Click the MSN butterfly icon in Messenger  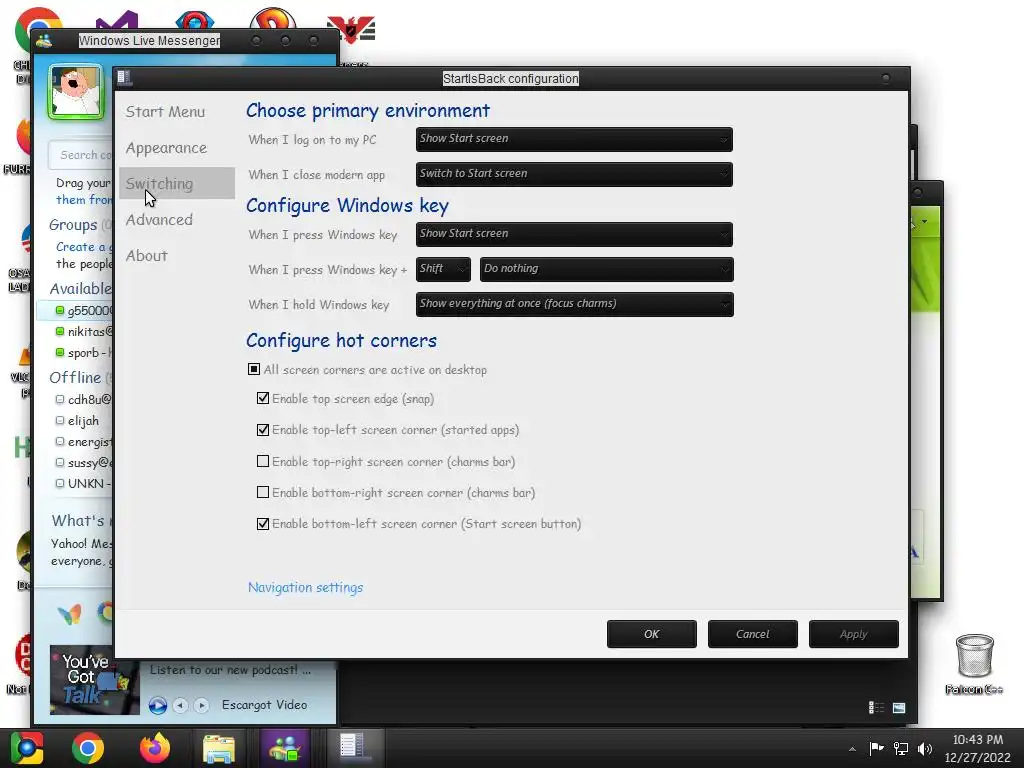click(x=70, y=614)
